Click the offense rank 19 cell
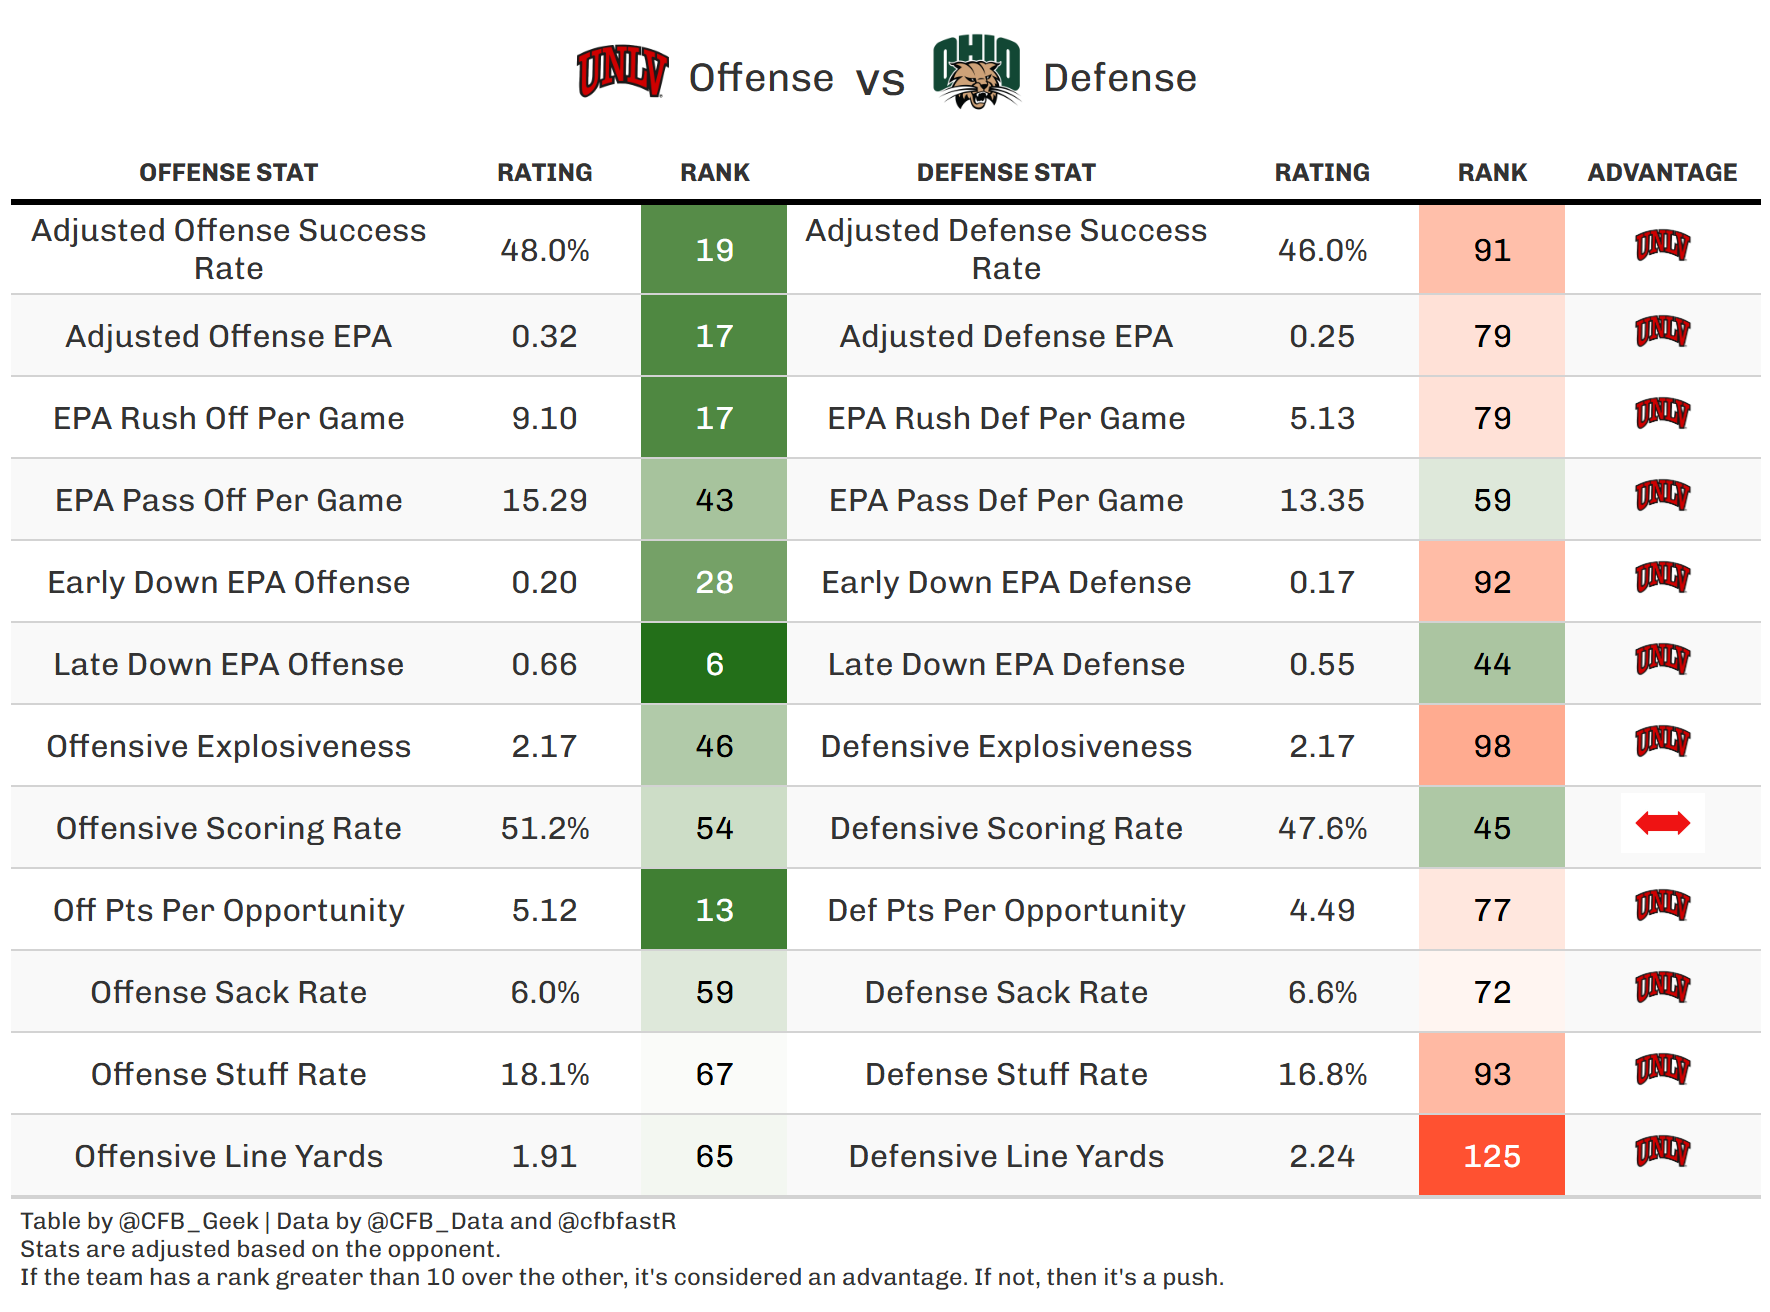The image size is (1770, 1312). pyautogui.click(x=714, y=250)
